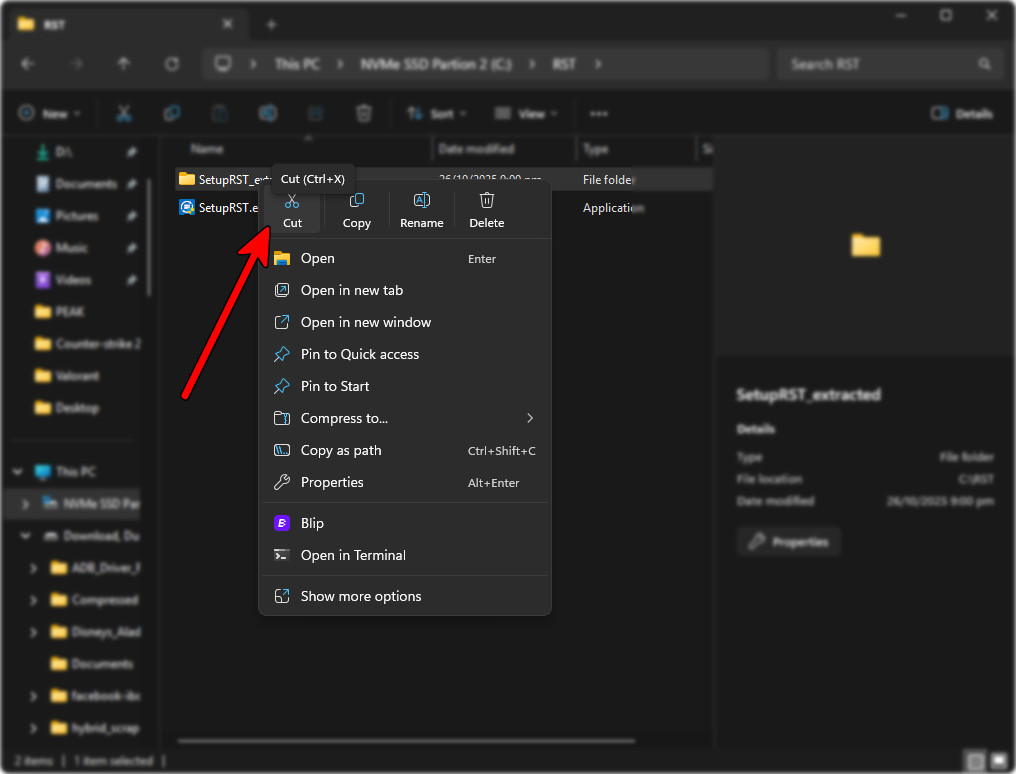
Task: Open the View dropdown
Action: pyautogui.click(x=526, y=113)
